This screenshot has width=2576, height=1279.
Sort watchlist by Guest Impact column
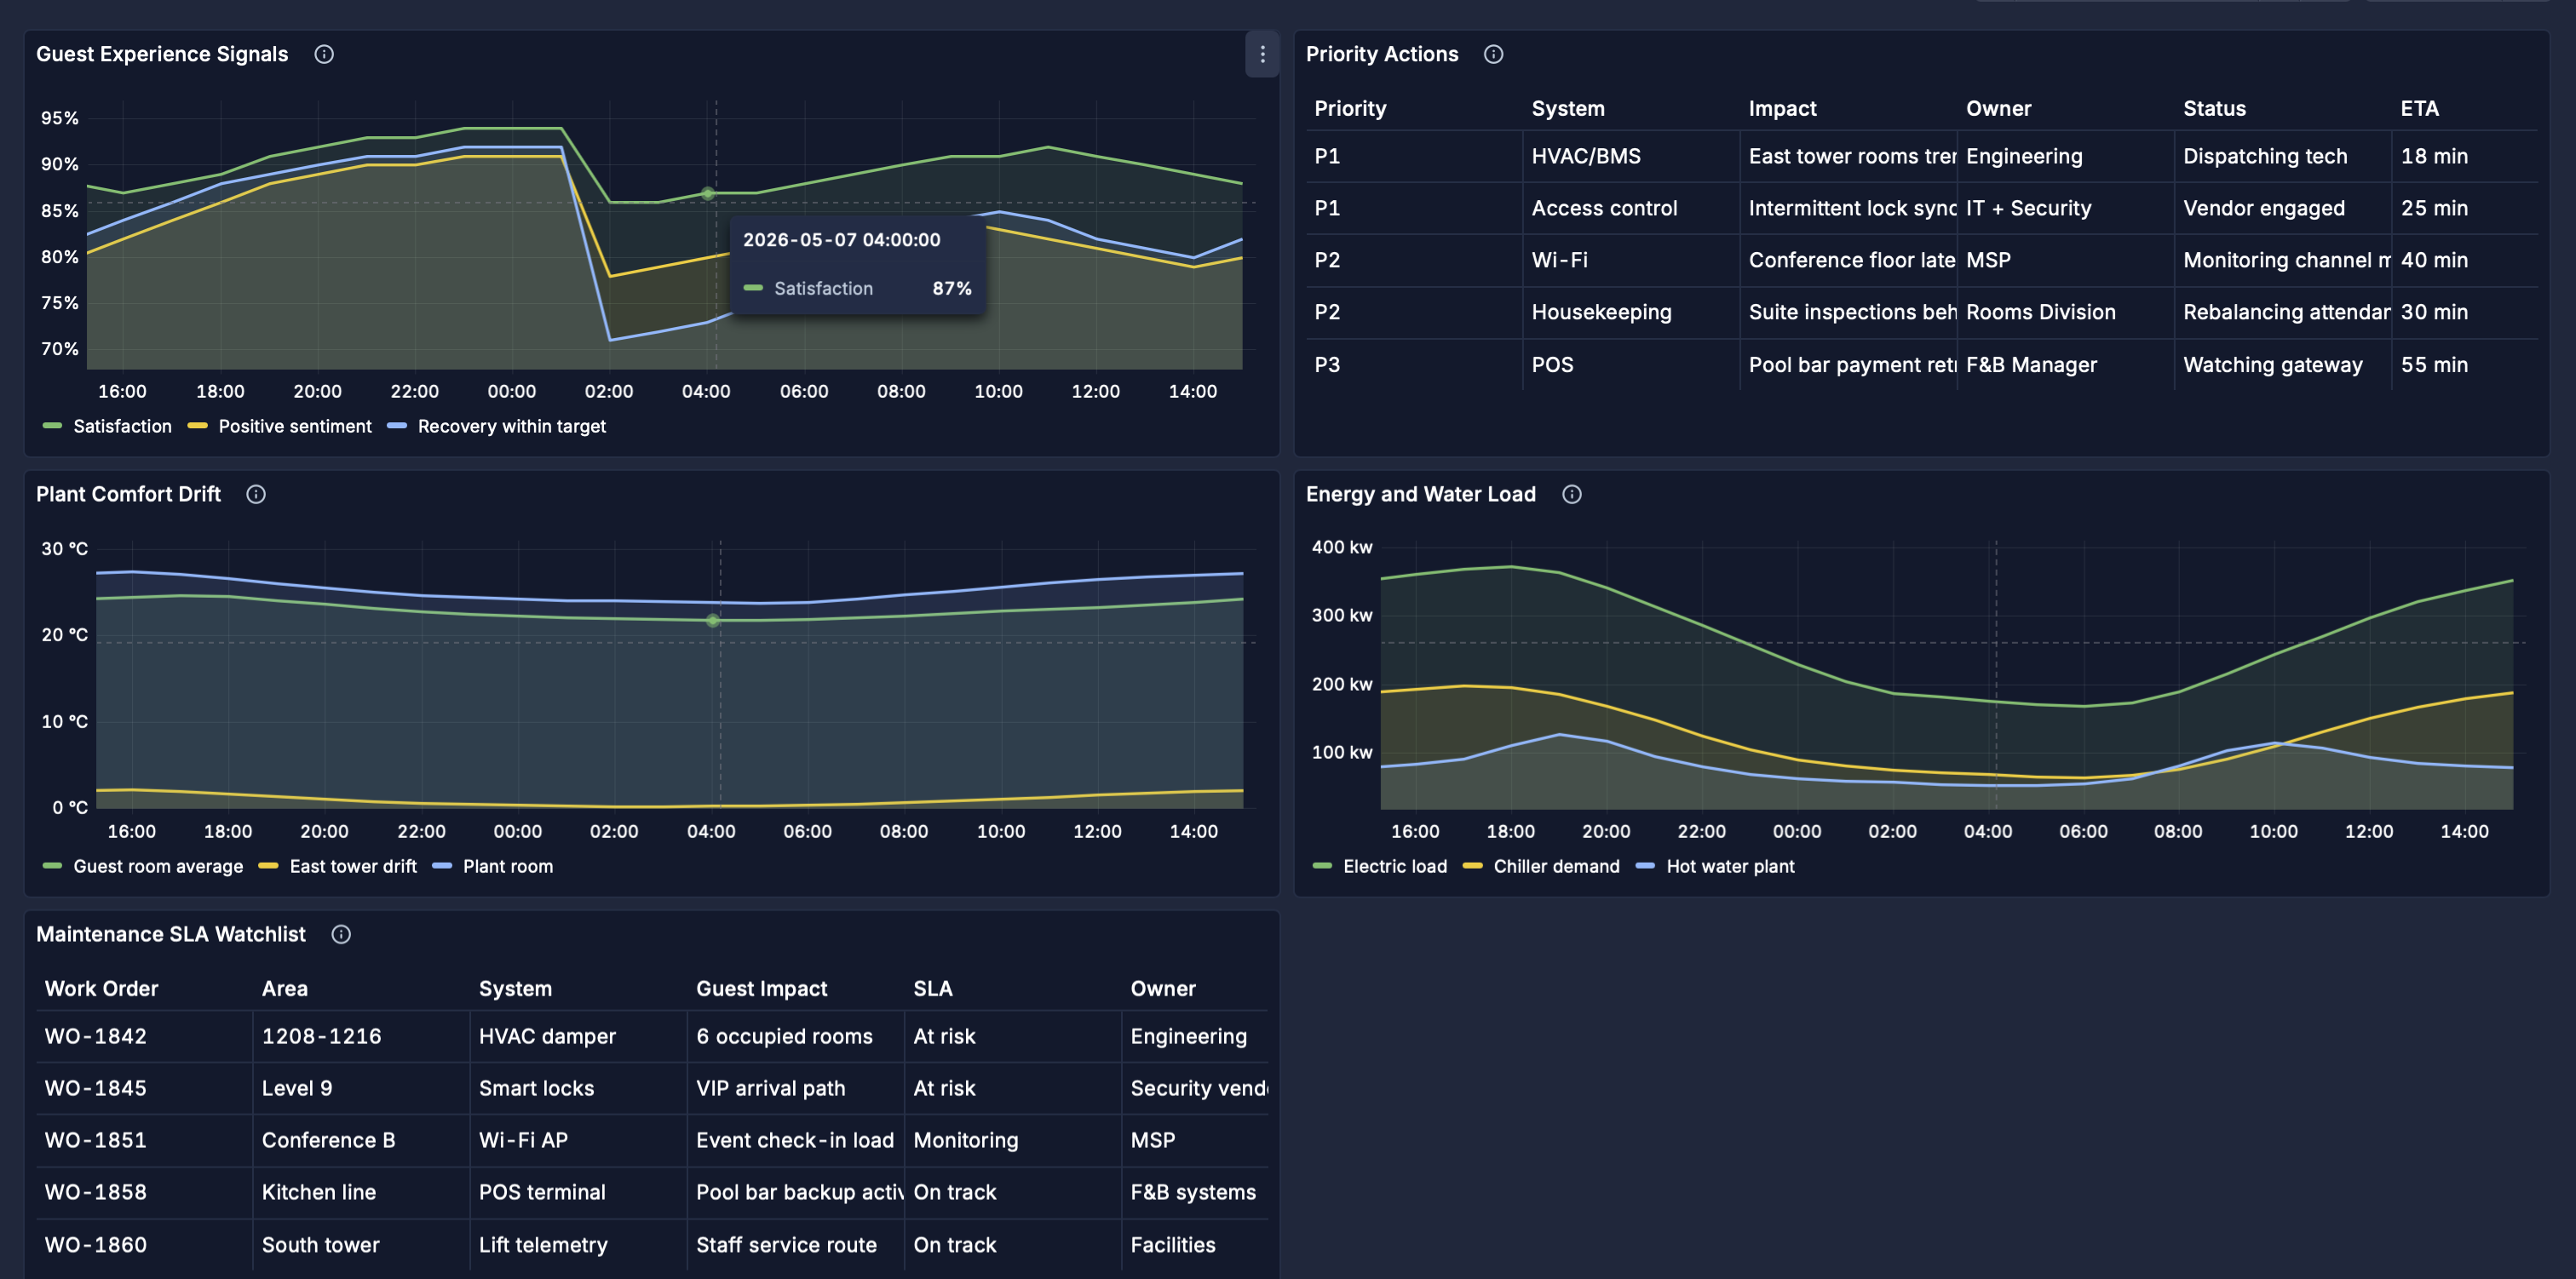pyautogui.click(x=761, y=988)
